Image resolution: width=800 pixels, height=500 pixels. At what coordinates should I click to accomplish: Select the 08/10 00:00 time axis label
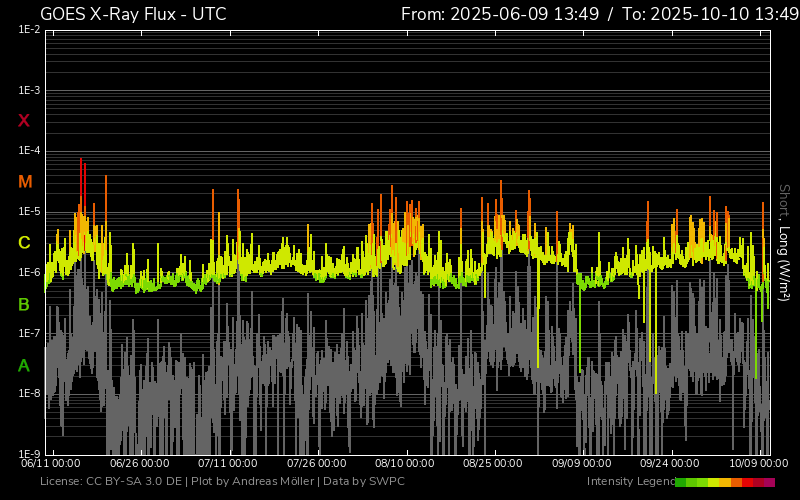click(405, 464)
